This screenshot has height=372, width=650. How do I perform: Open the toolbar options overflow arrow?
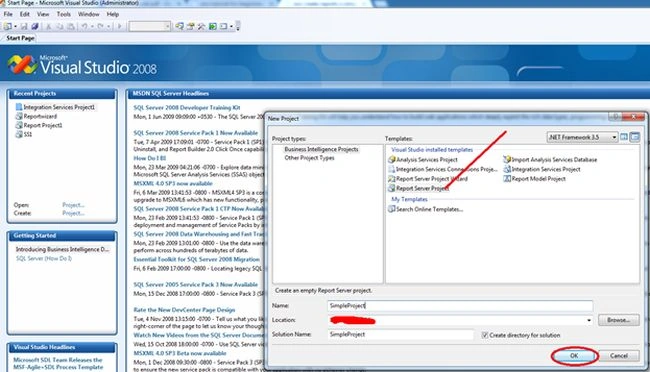click(x=238, y=27)
